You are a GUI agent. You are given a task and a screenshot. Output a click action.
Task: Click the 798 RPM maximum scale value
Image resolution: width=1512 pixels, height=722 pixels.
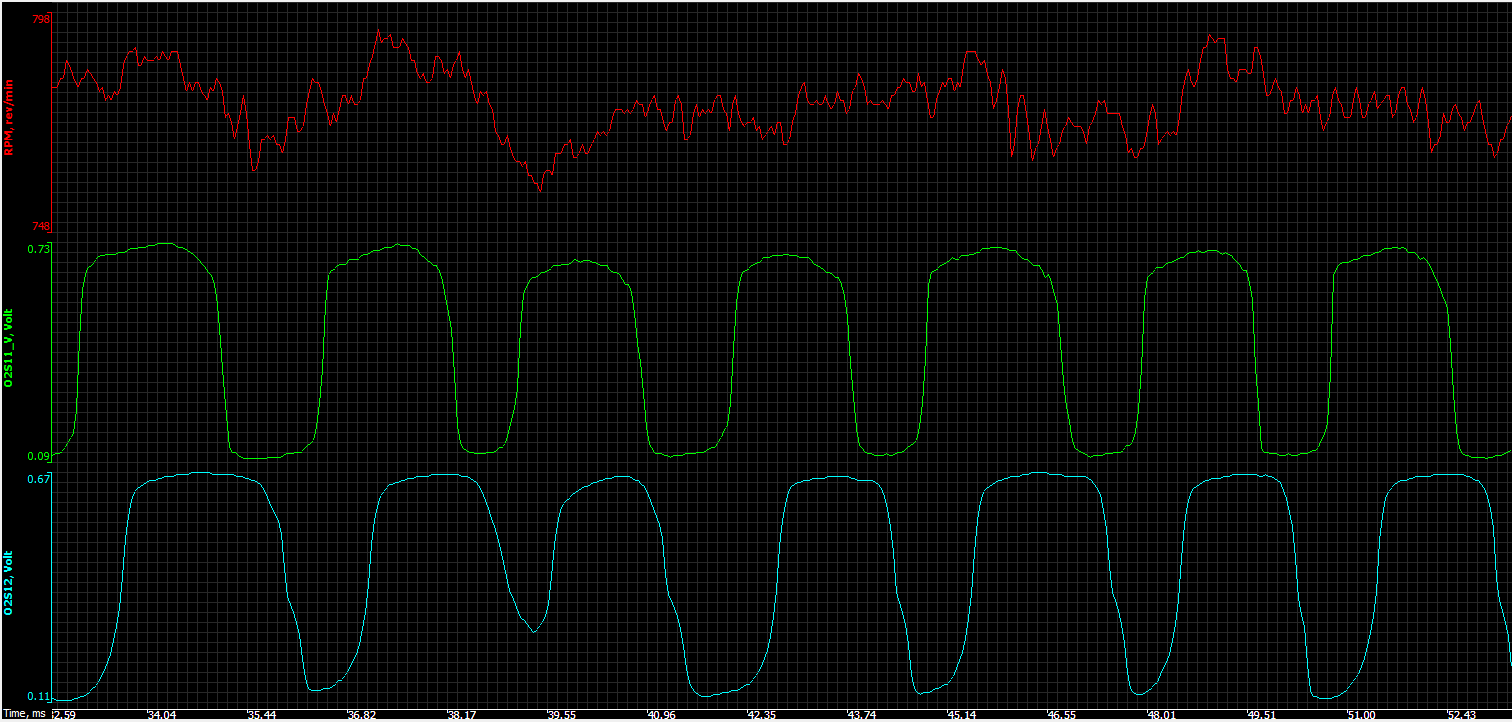[40, 19]
